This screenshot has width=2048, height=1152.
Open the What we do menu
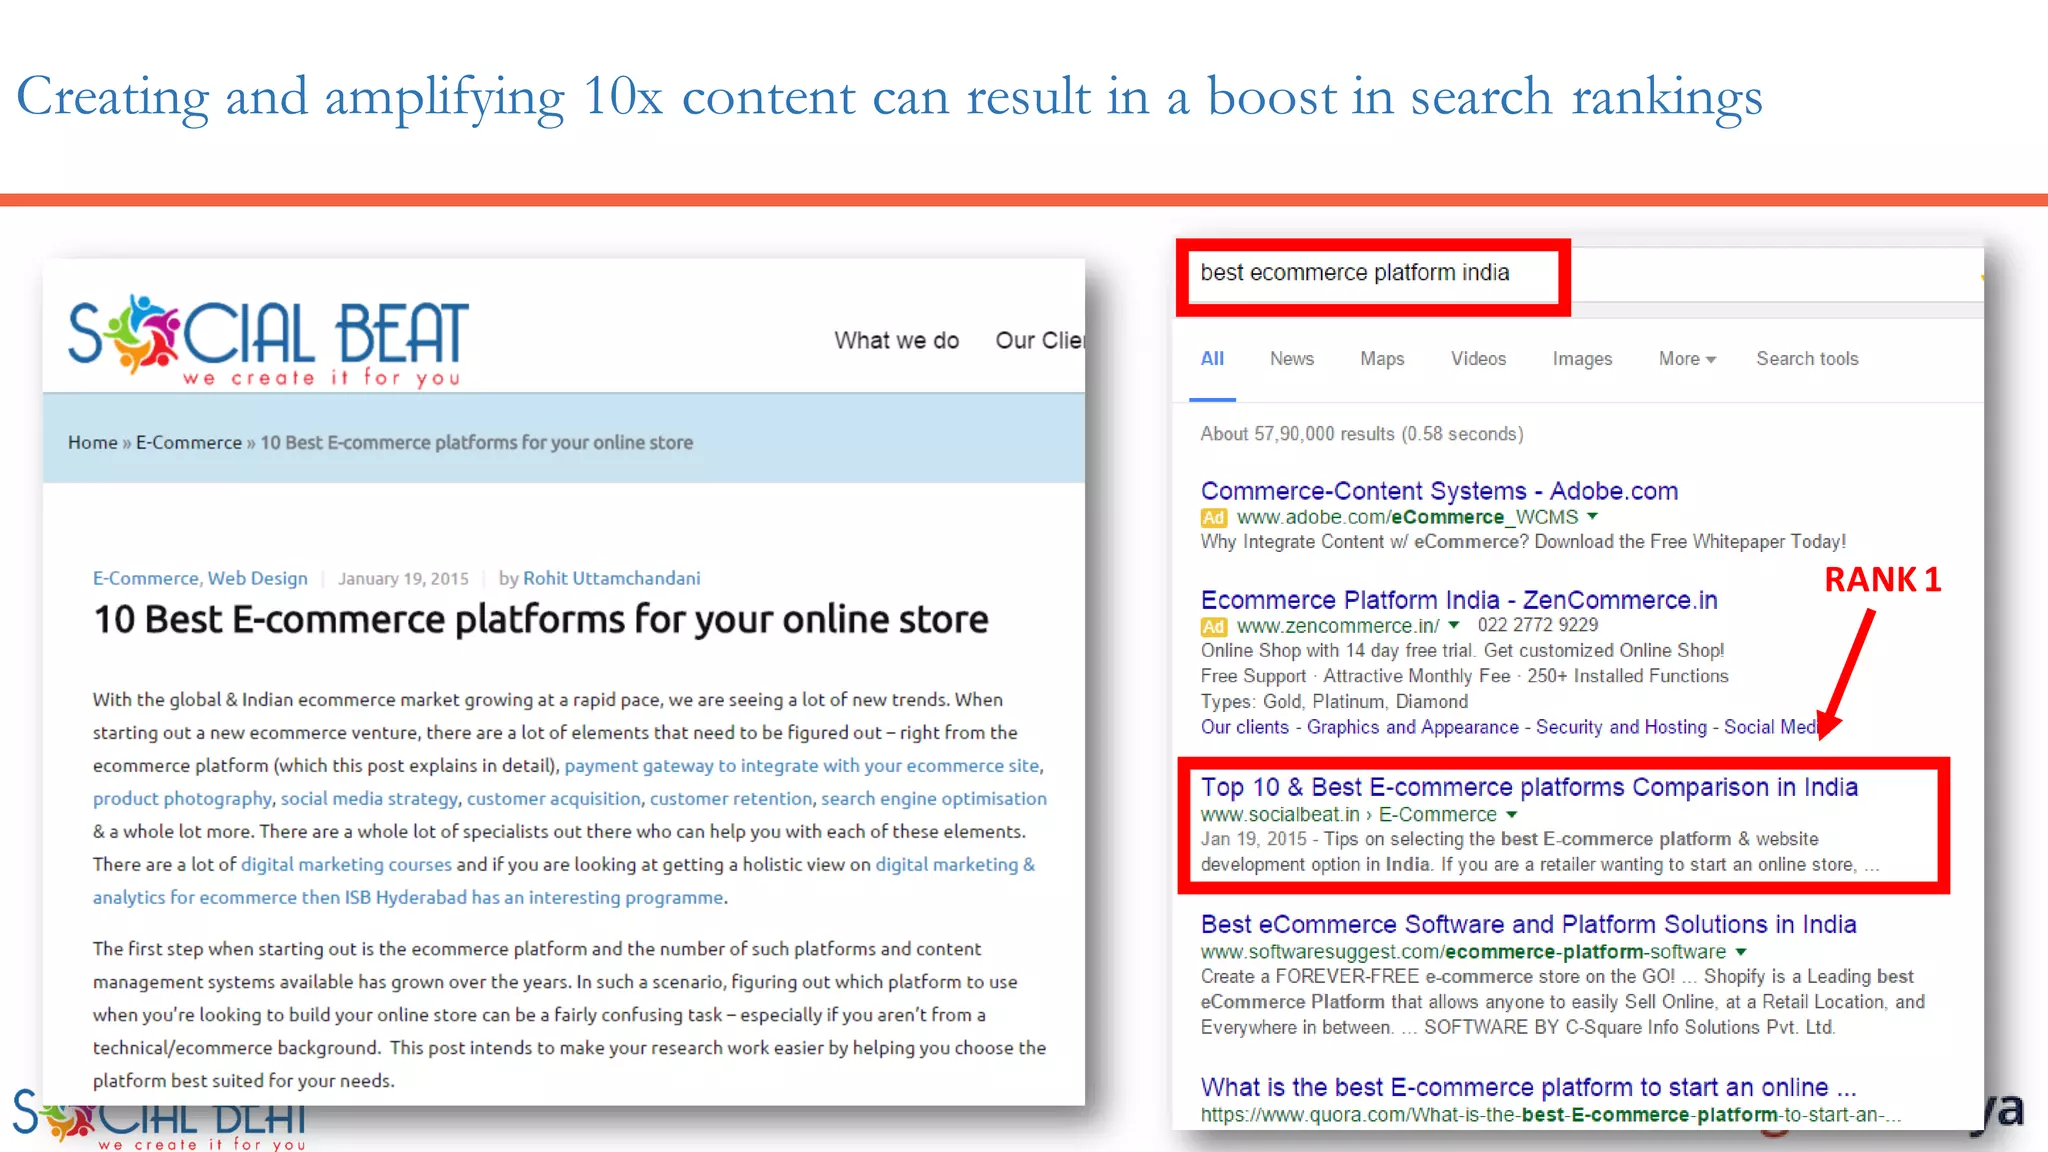(x=897, y=341)
